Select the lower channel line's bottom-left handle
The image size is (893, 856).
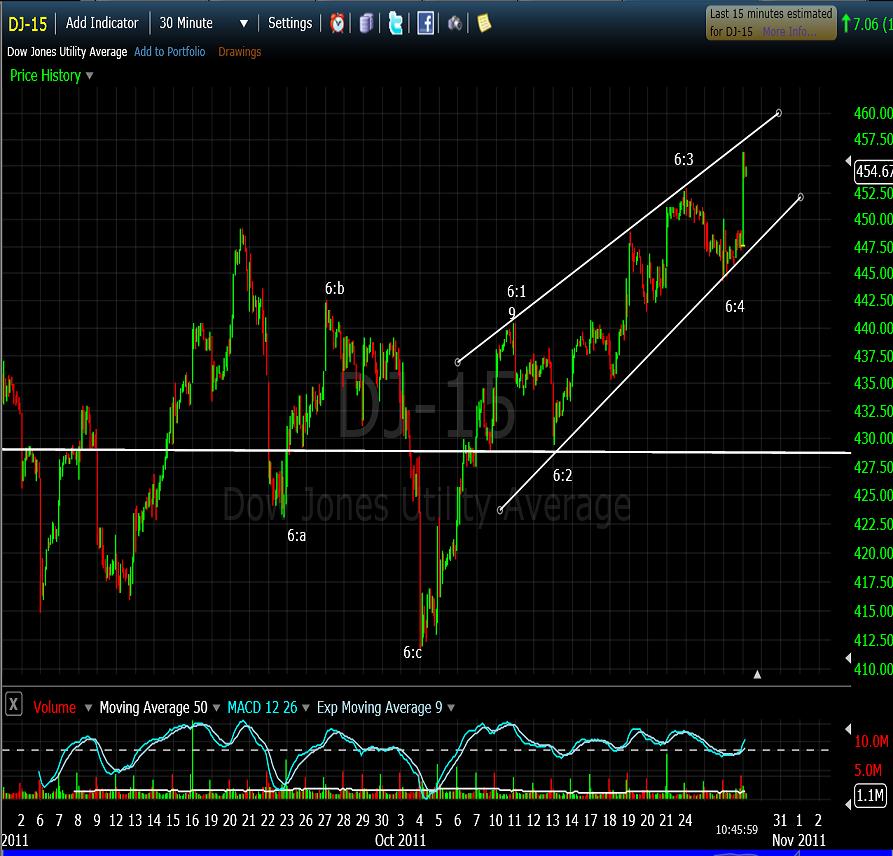click(500, 510)
